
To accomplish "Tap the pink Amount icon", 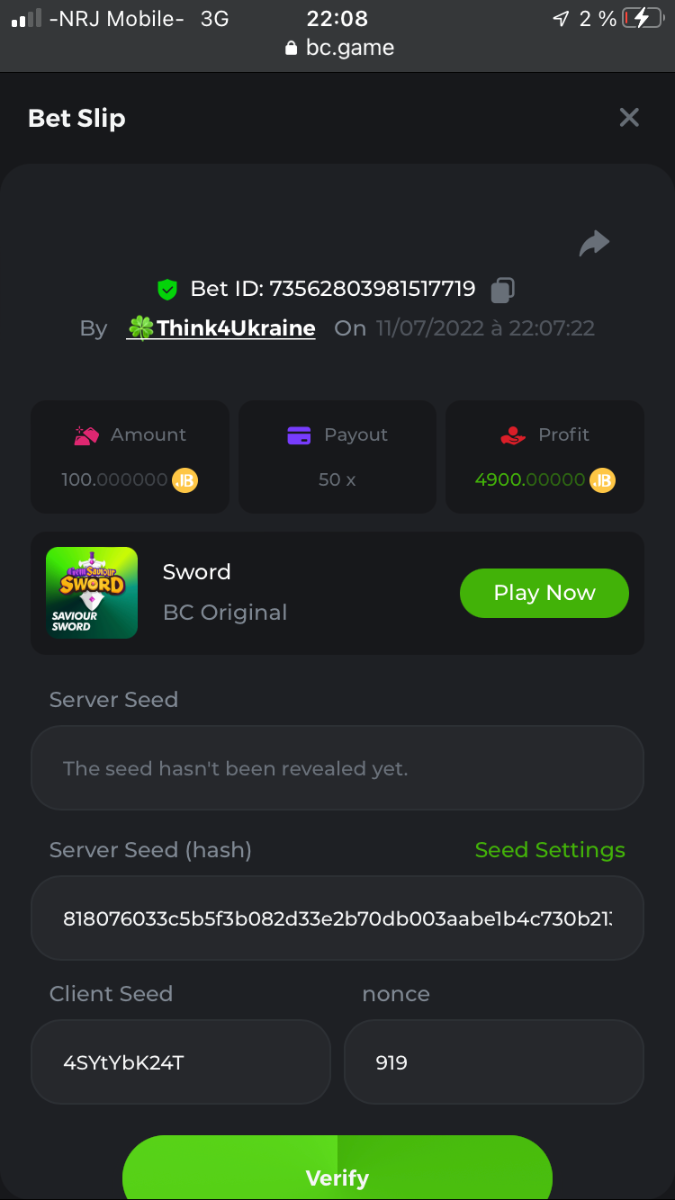I will click(86, 435).
